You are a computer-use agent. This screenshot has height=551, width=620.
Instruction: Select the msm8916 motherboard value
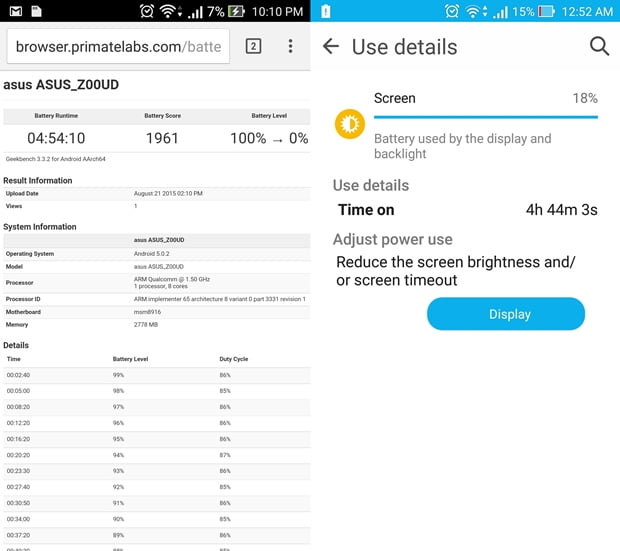click(x=147, y=312)
